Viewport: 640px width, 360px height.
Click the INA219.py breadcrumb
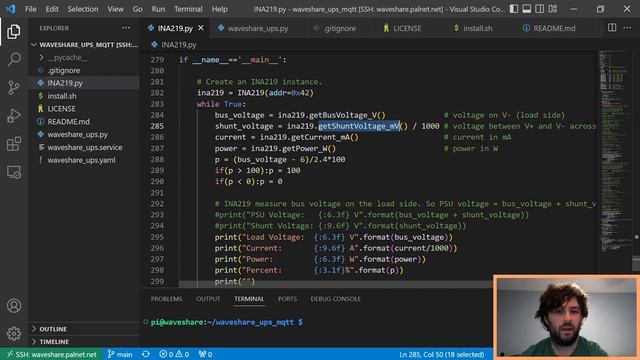click(174, 44)
